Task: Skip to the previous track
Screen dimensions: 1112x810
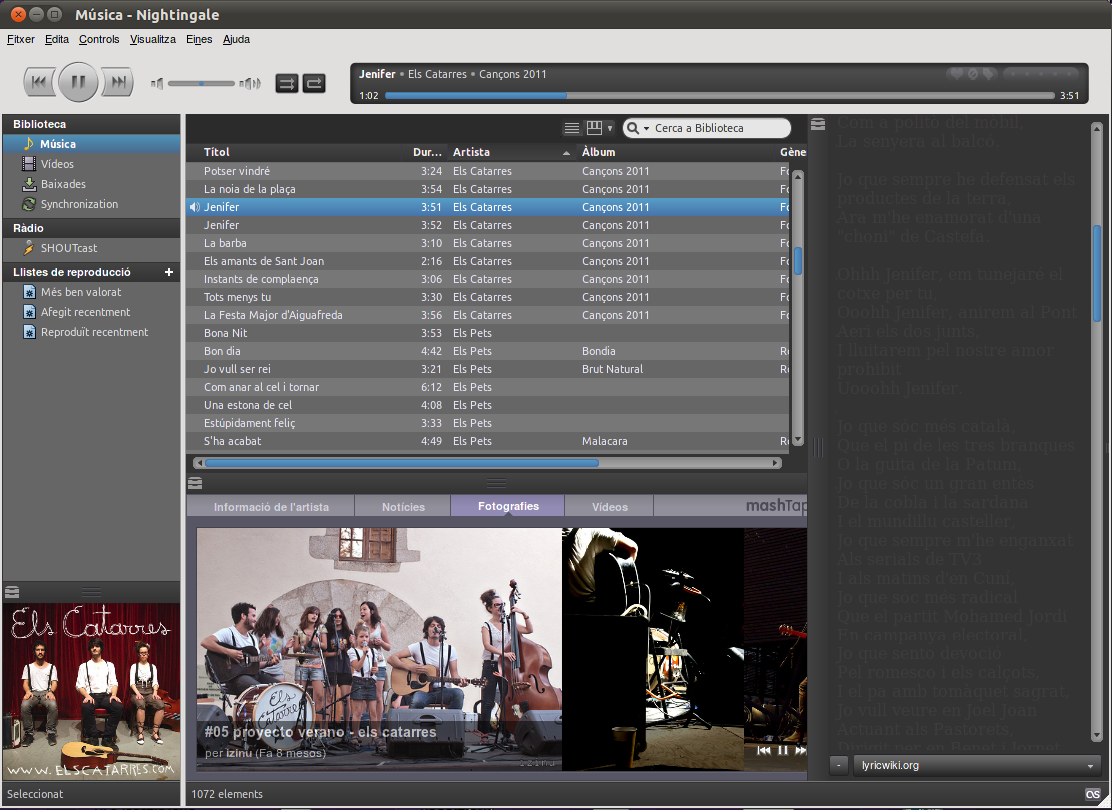Action: point(39,82)
